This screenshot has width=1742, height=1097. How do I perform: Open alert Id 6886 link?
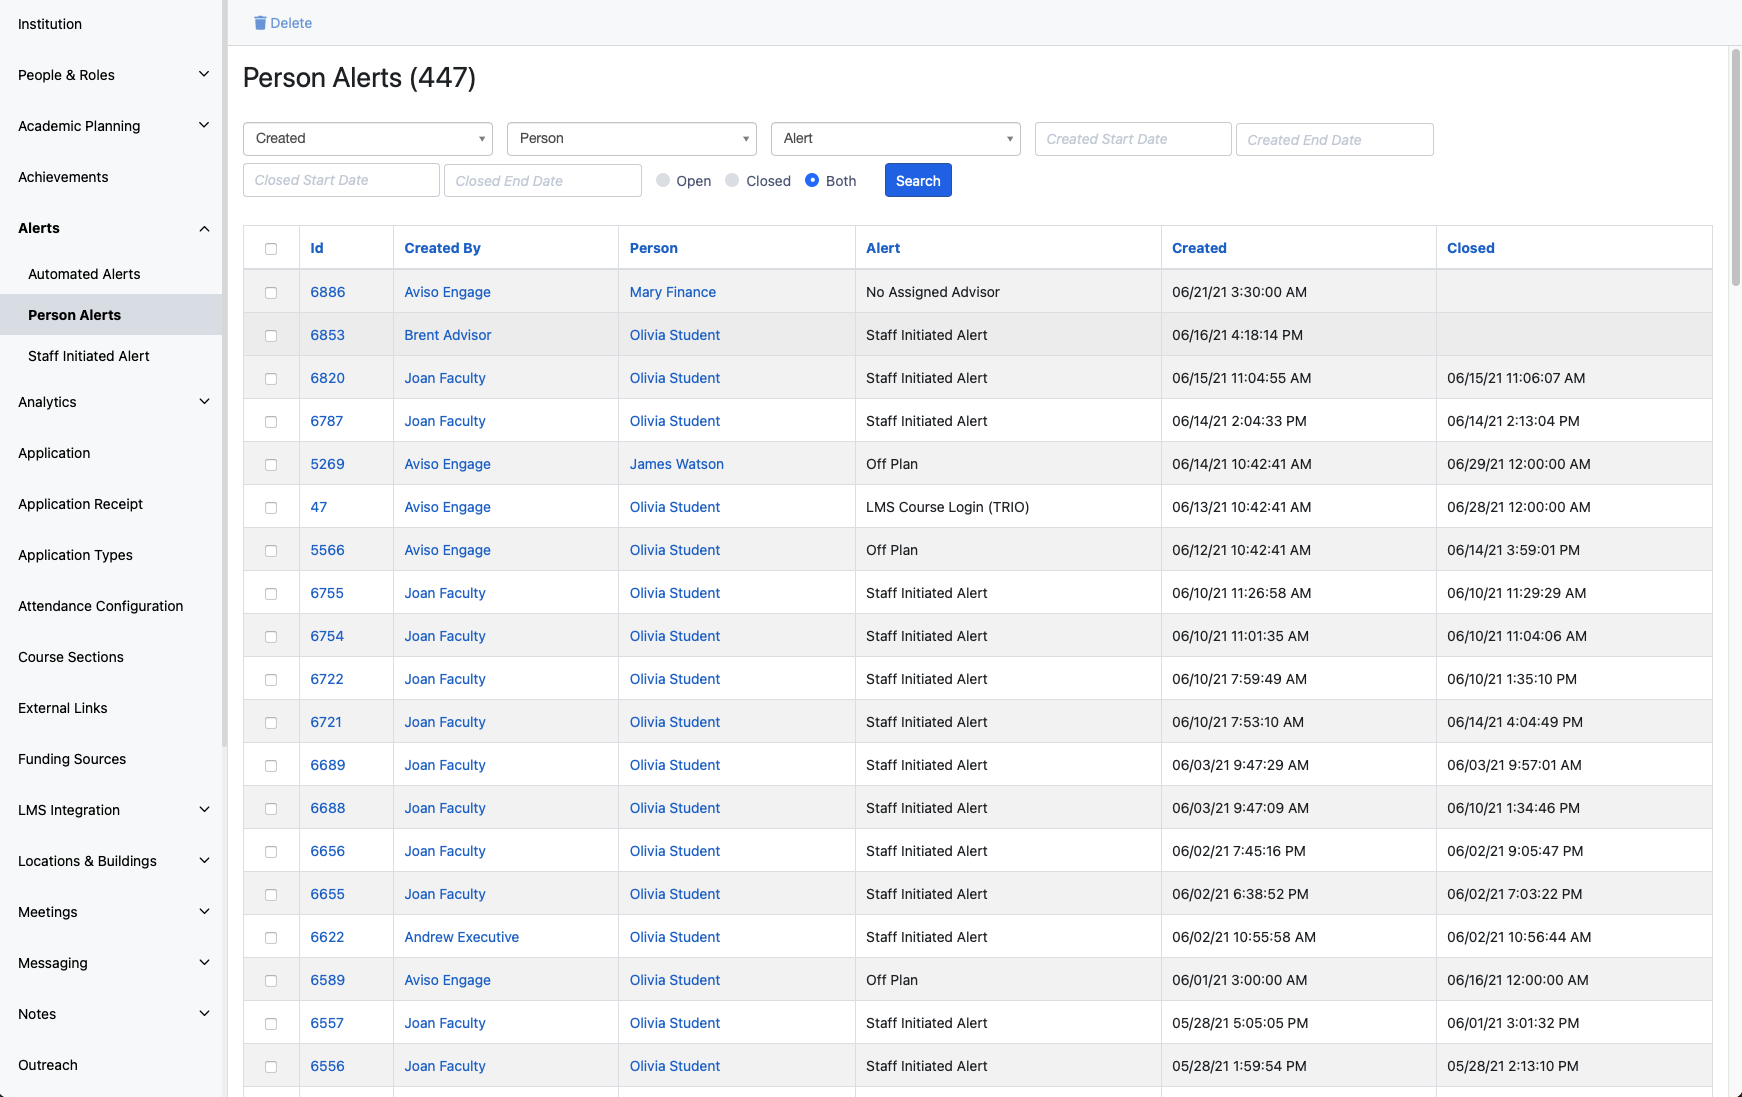[x=327, y=292]
